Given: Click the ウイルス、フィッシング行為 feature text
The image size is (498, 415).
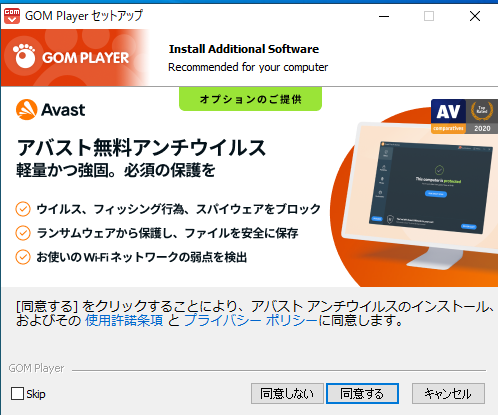Looking at the screenshot, I should (x=178, y=209).
